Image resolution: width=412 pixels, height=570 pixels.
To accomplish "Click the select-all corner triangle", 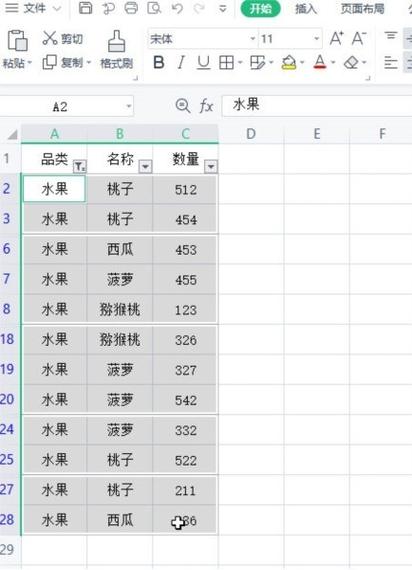I will coord(12,135).
